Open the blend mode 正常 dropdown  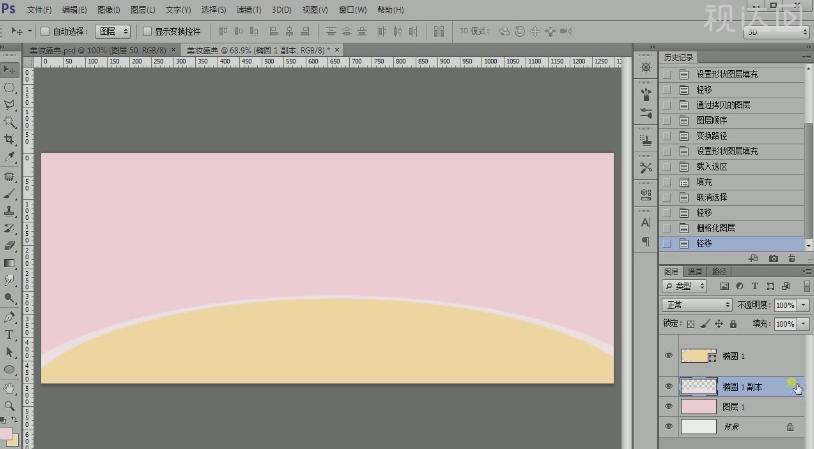[x=697, y=305]
